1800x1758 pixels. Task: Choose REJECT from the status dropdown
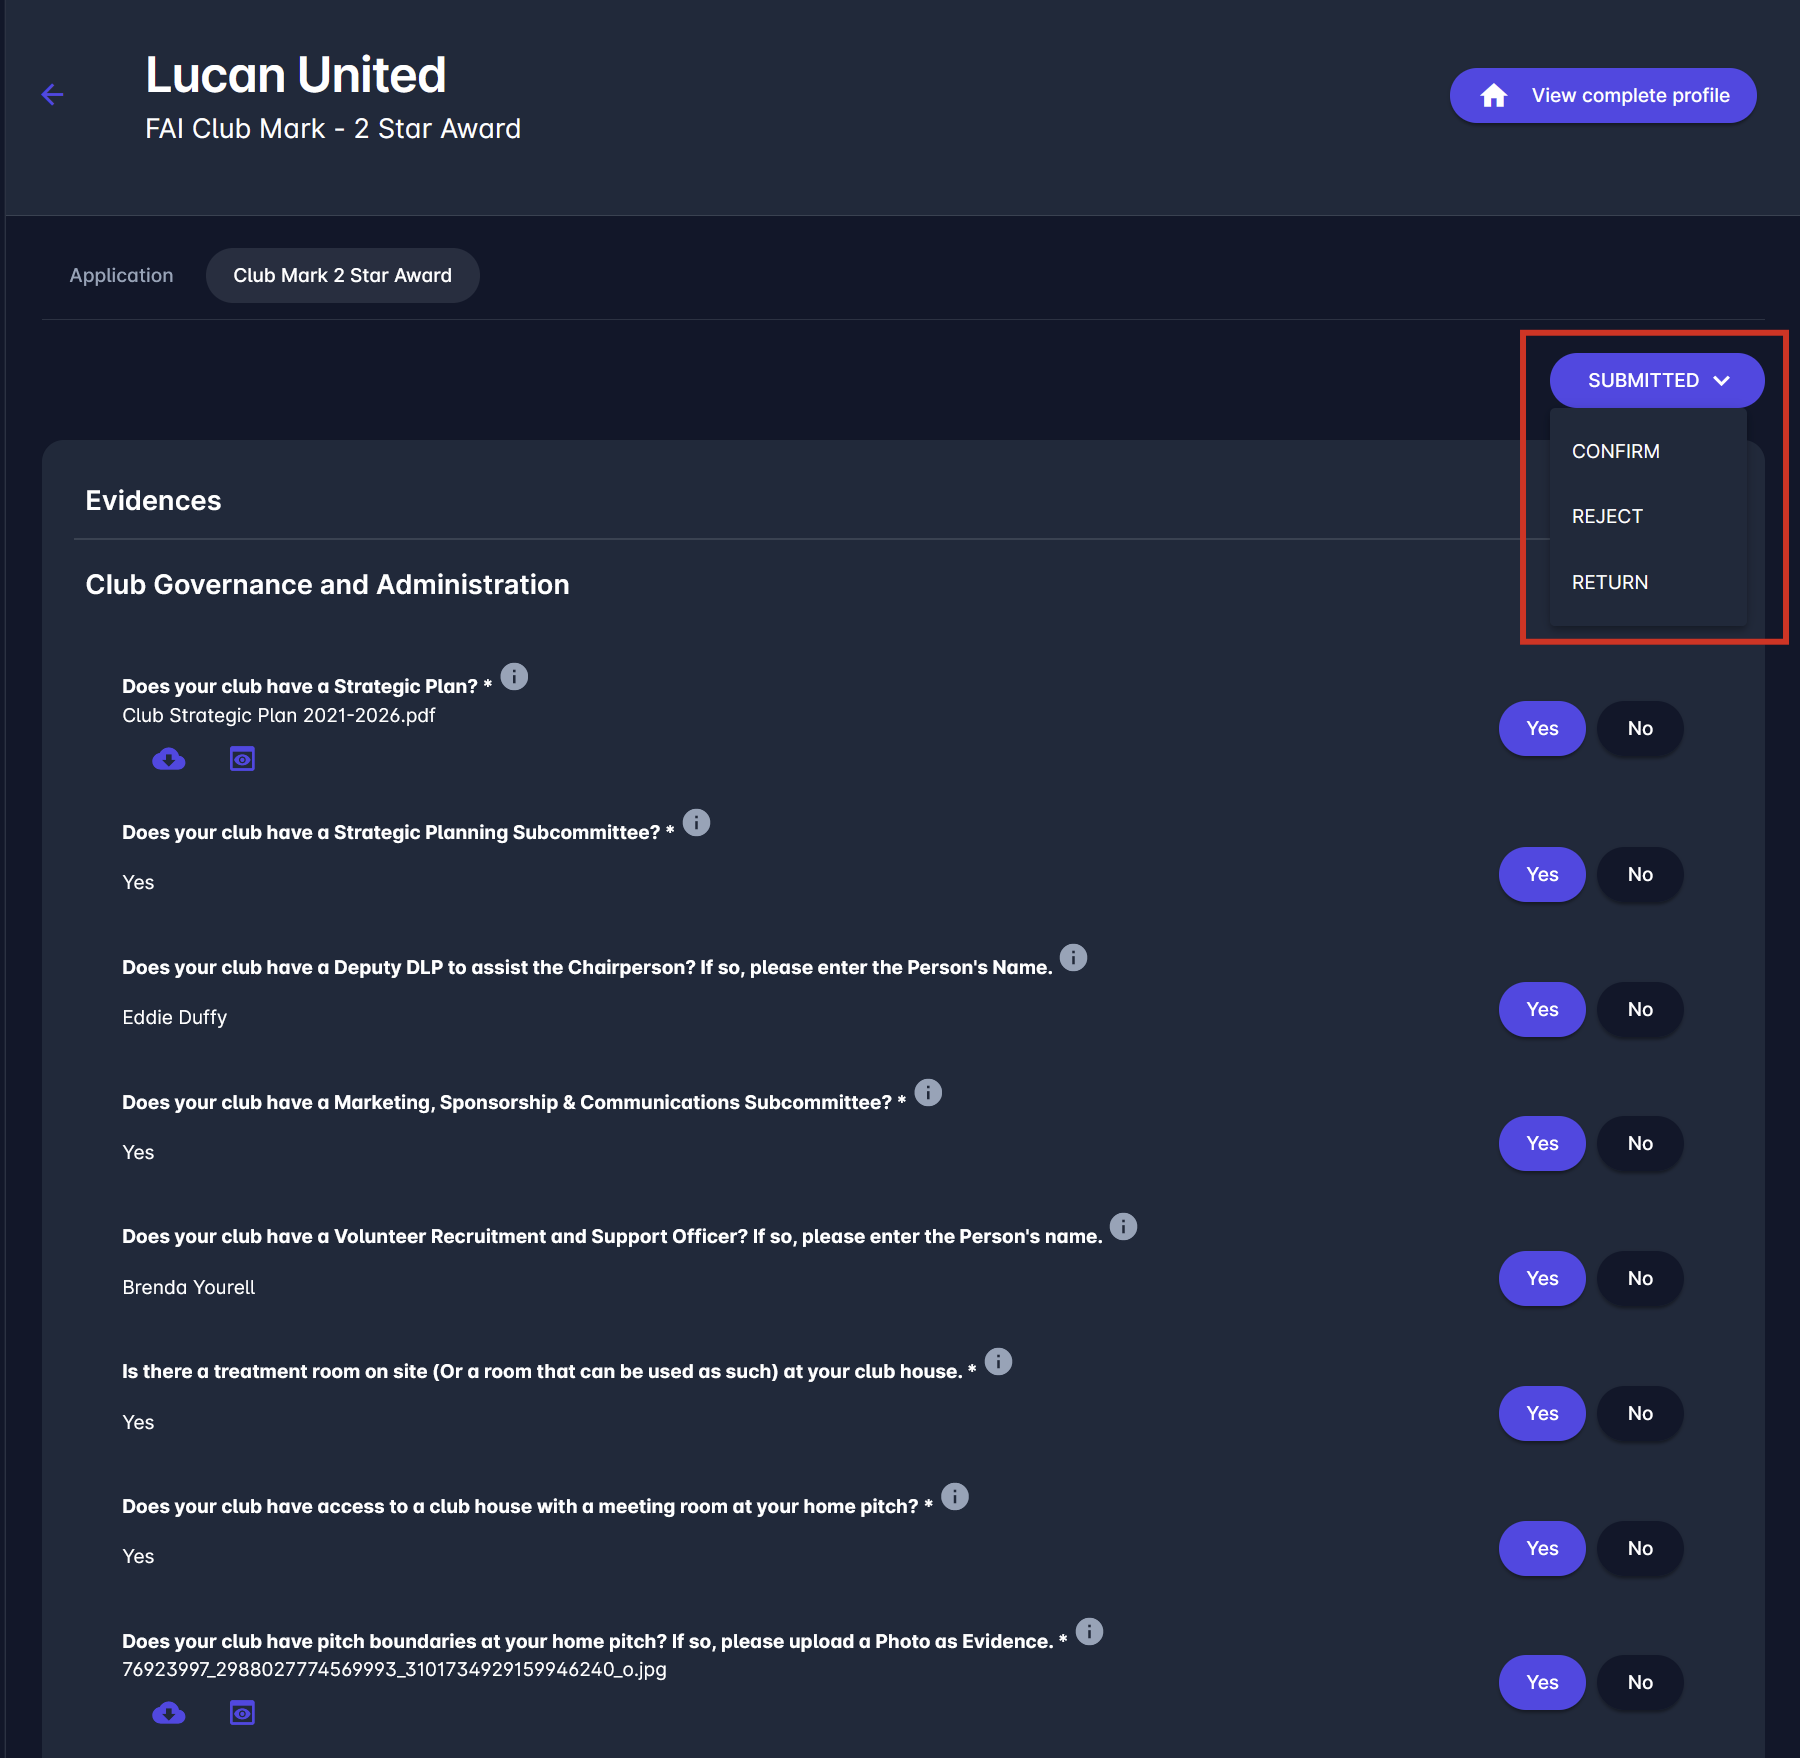1607,517
